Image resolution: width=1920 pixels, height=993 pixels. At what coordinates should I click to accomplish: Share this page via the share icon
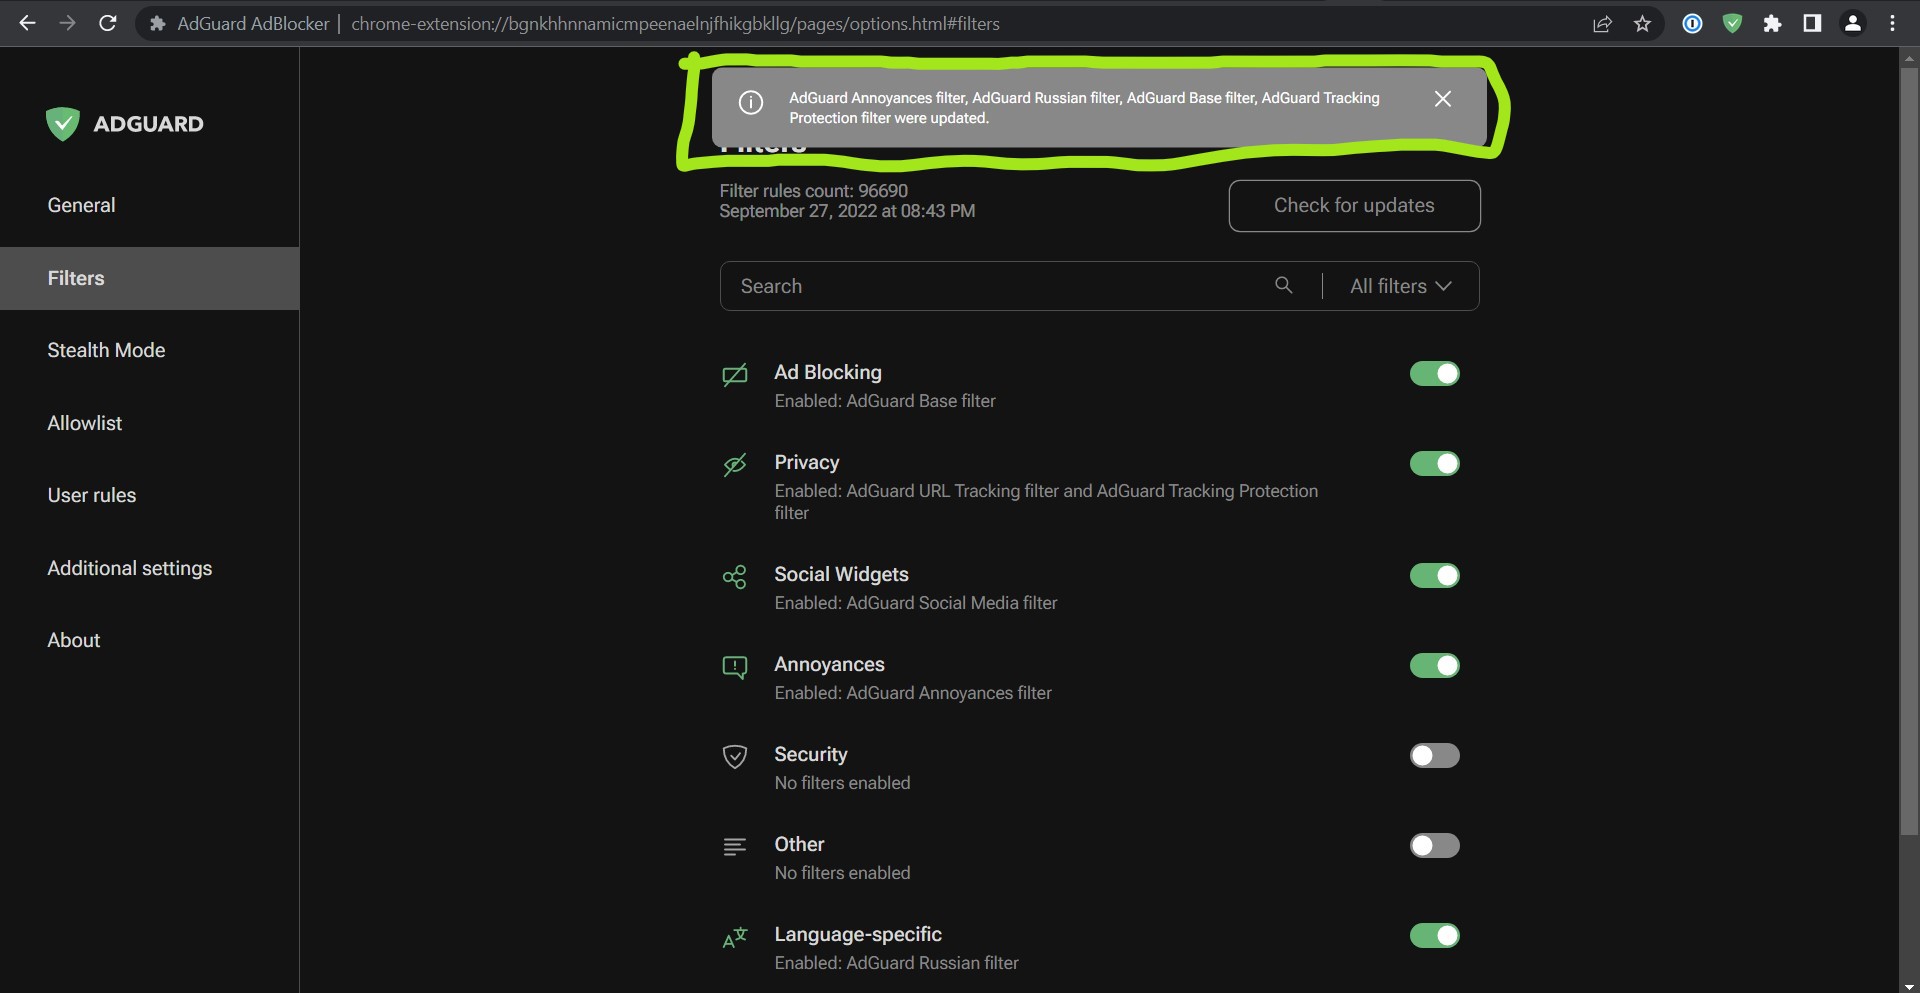[x=1602, y=24]
